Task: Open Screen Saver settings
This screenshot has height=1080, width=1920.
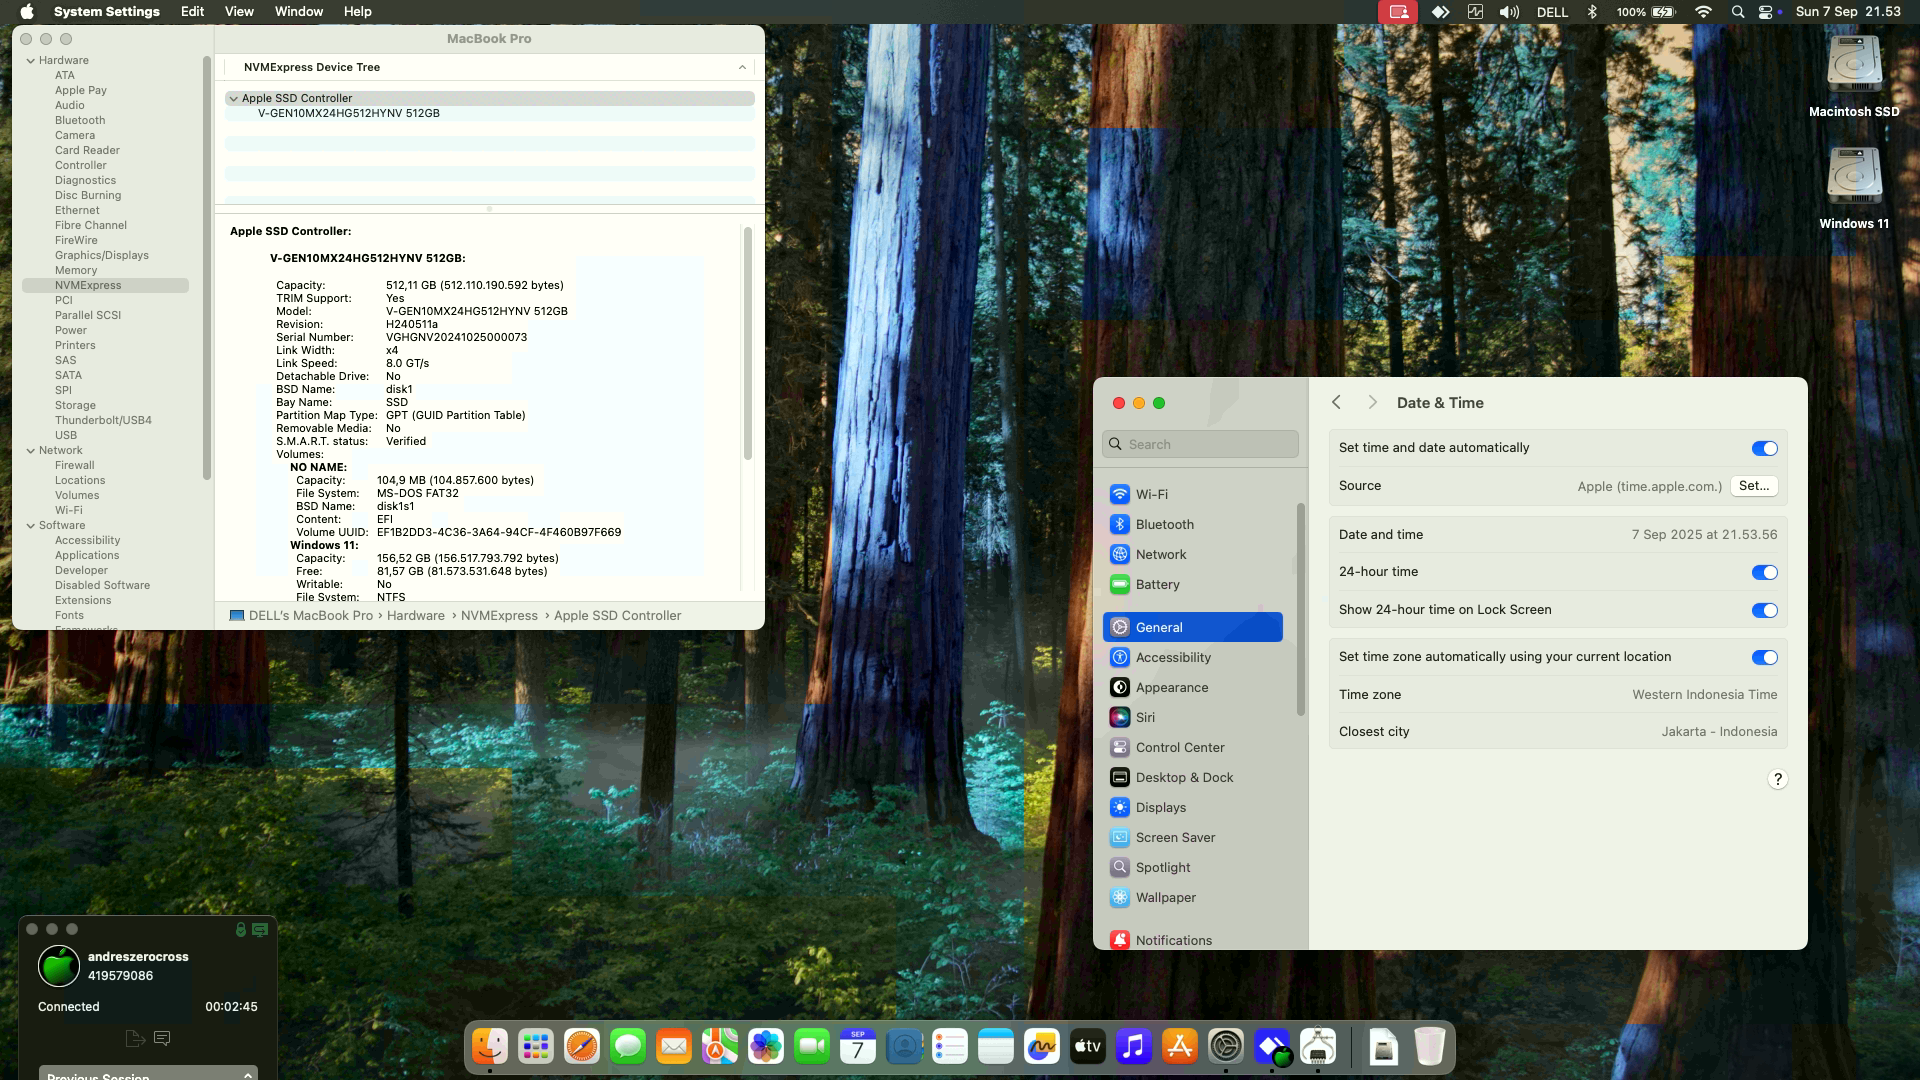Action: coord(1192,837)
